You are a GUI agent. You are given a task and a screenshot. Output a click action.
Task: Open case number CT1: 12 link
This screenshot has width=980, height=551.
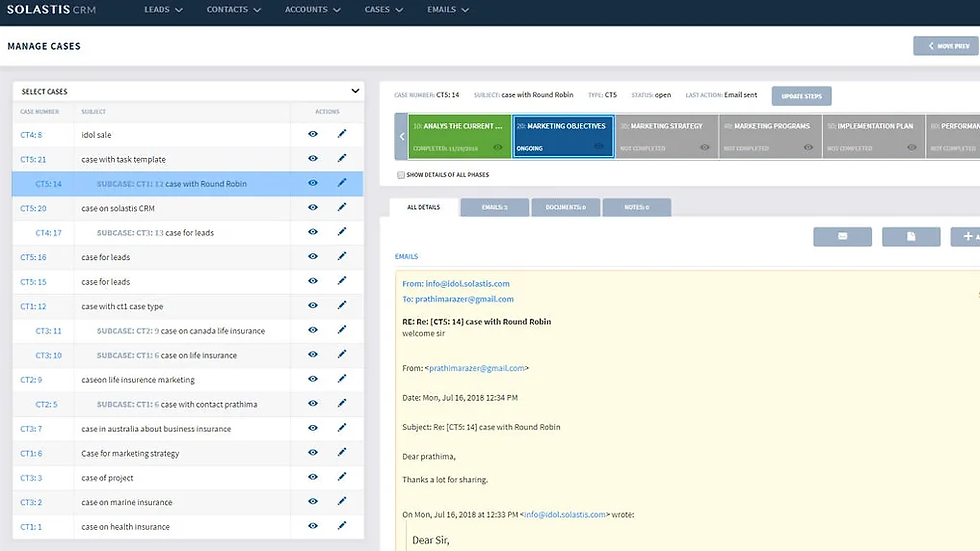[33, 306]
